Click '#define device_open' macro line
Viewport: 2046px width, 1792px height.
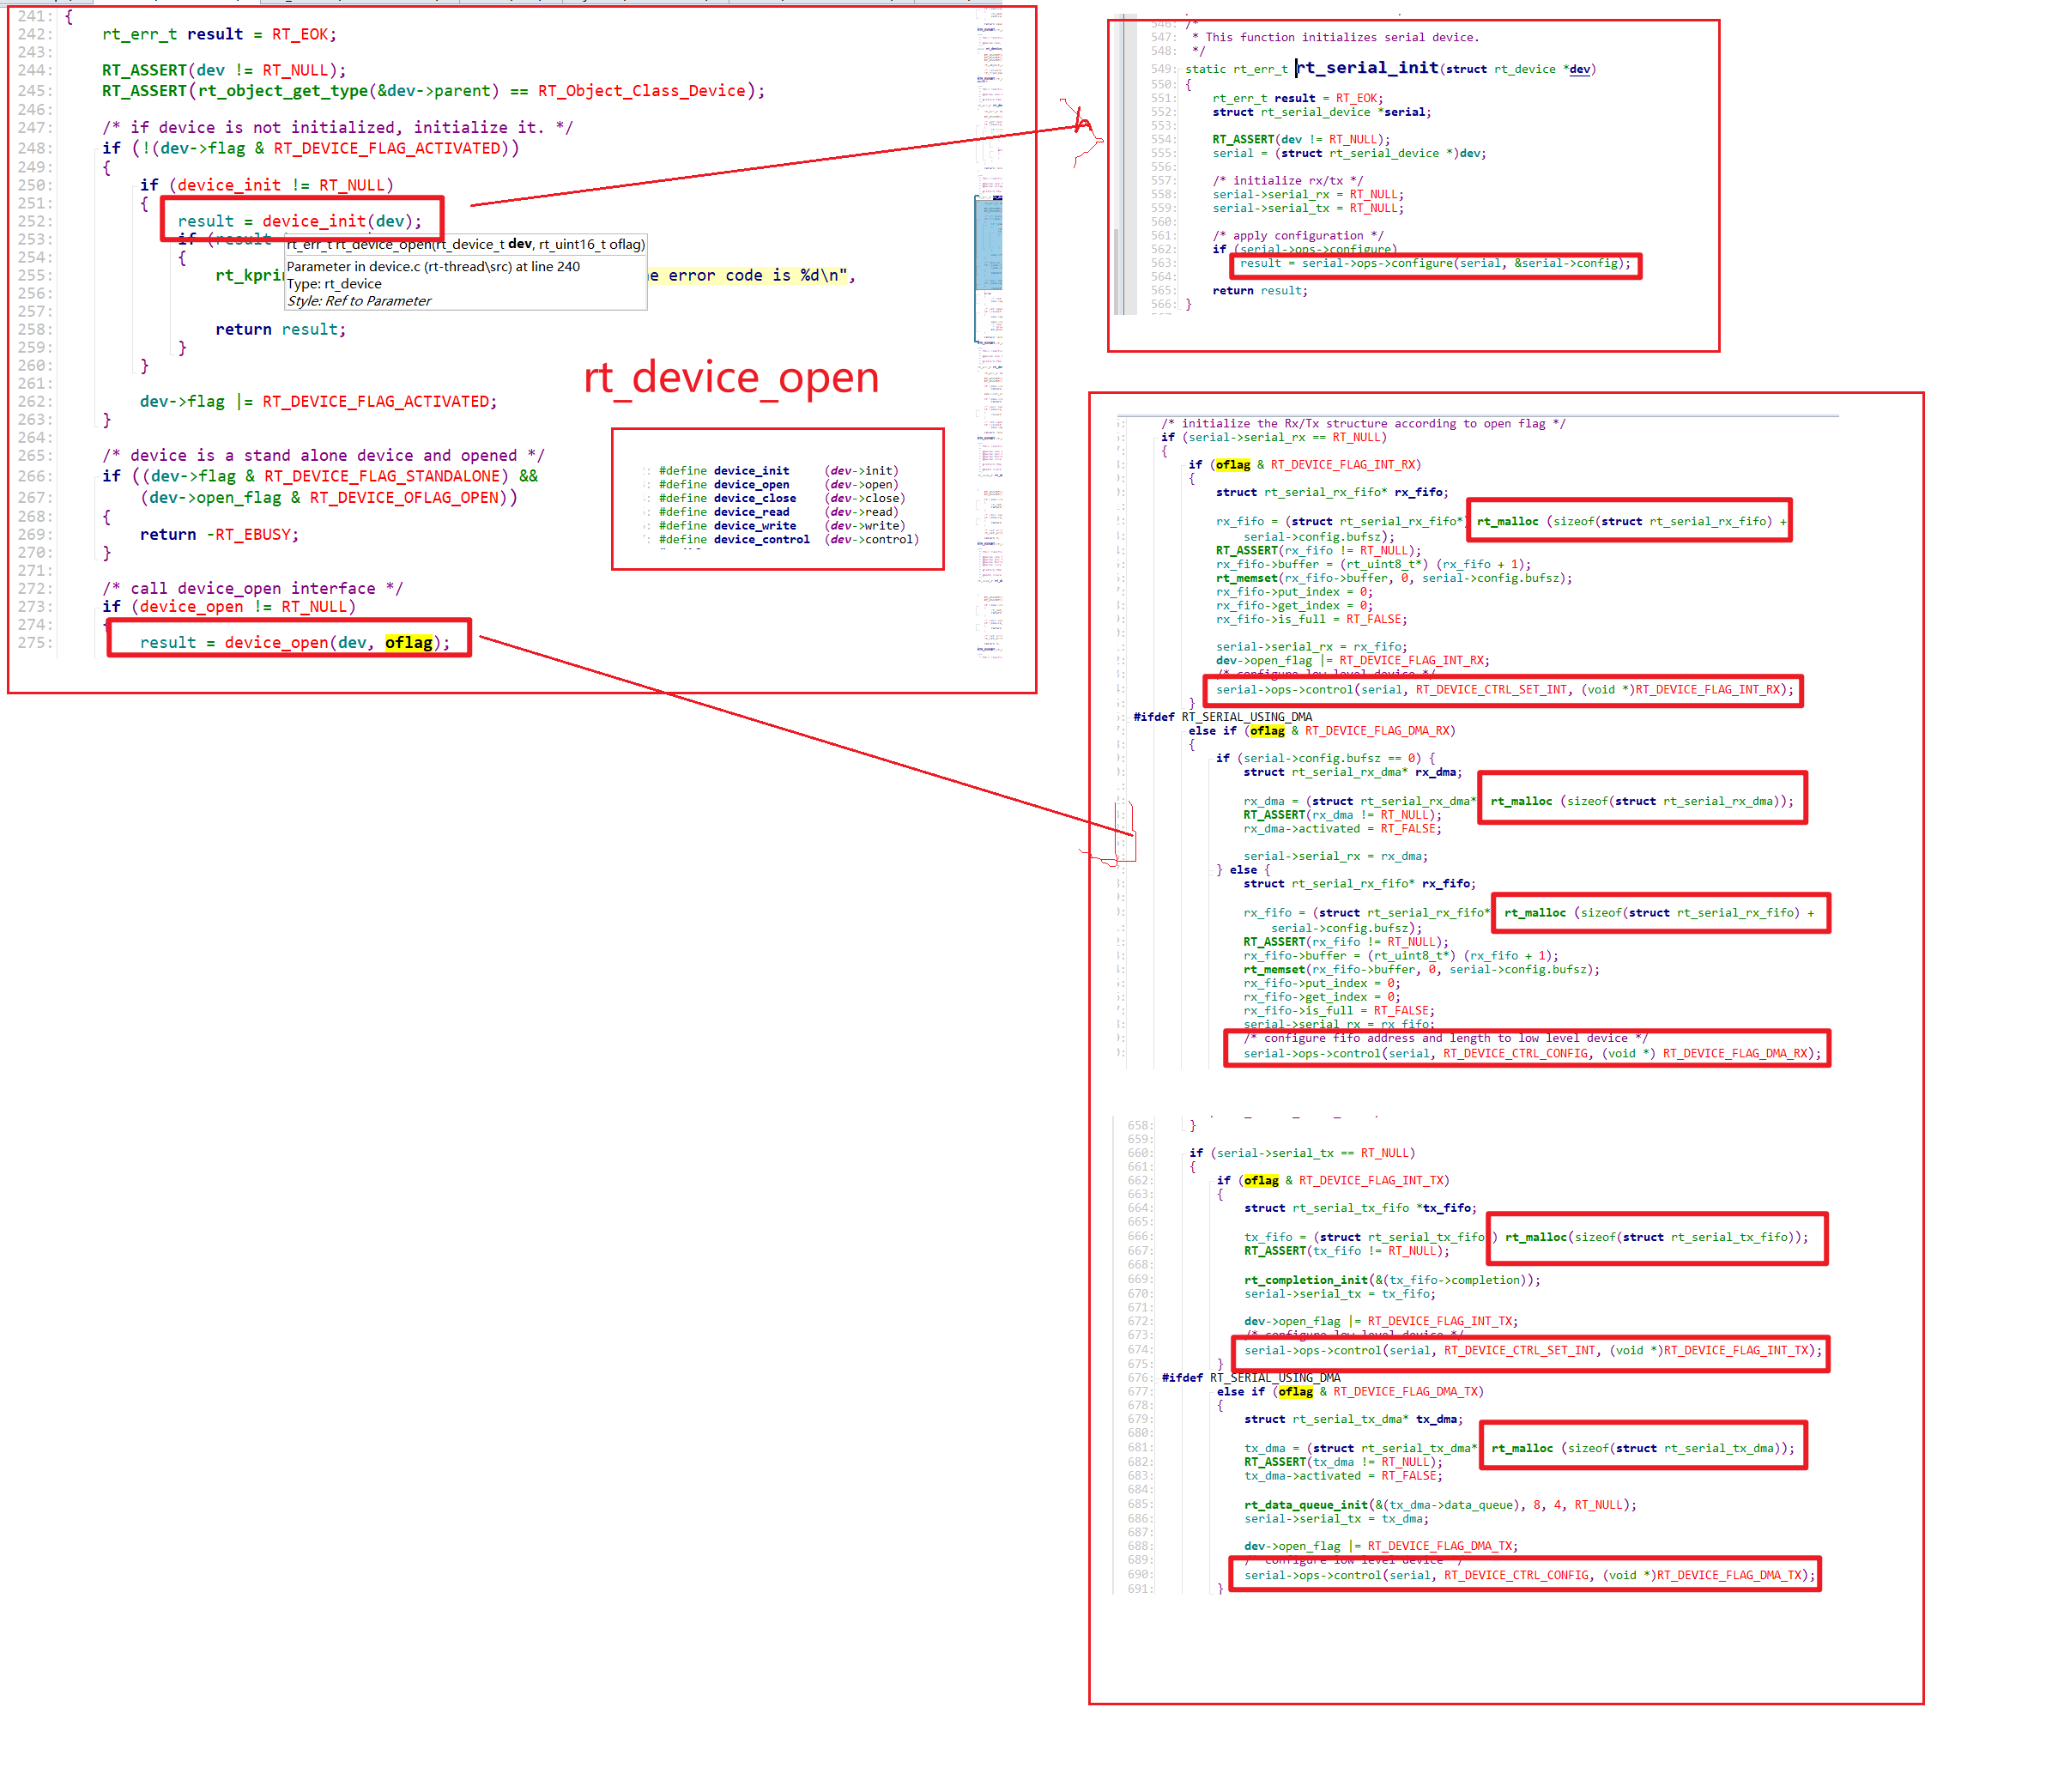[x=778, y=485]
